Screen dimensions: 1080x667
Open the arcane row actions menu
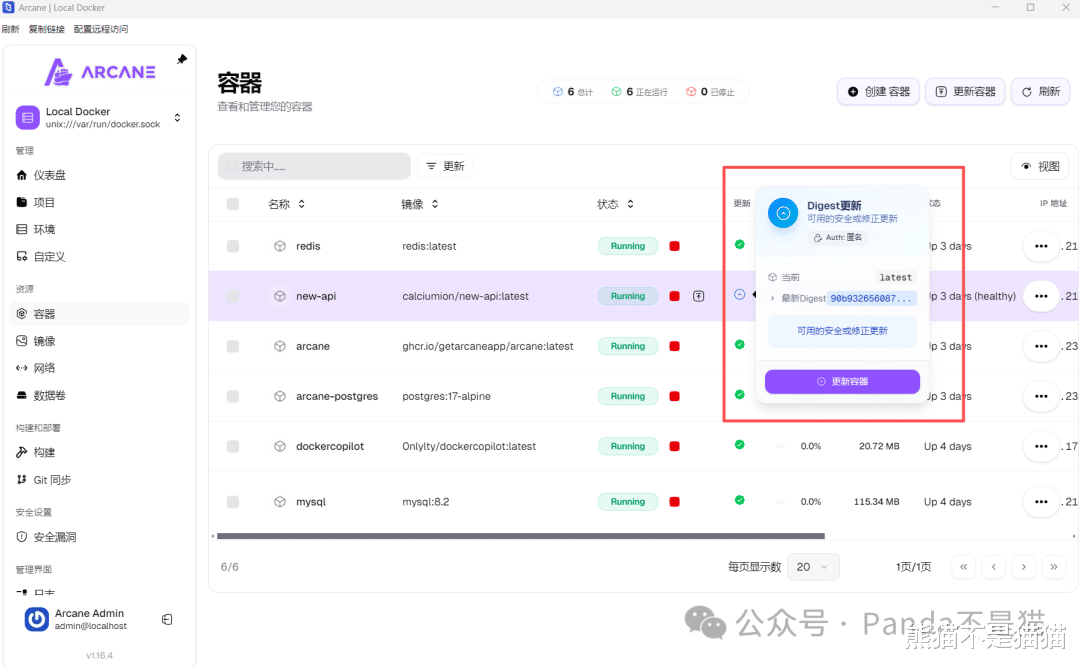[x=1041, y=346]
